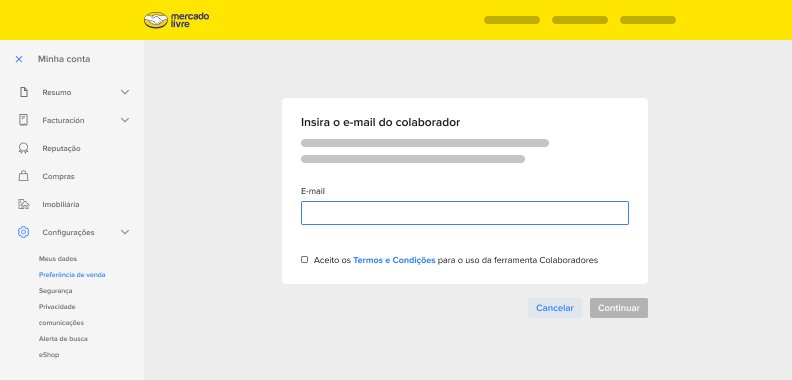Click the Configurações gear icon
Viewport: 792px width, 380px height.
click(x=23, y=232)
